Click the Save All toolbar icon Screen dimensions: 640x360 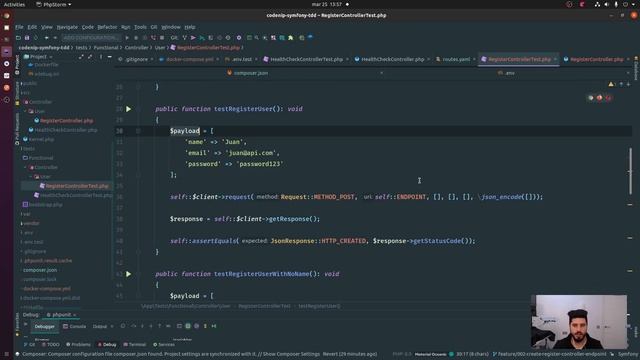click(x=27, y=38)
